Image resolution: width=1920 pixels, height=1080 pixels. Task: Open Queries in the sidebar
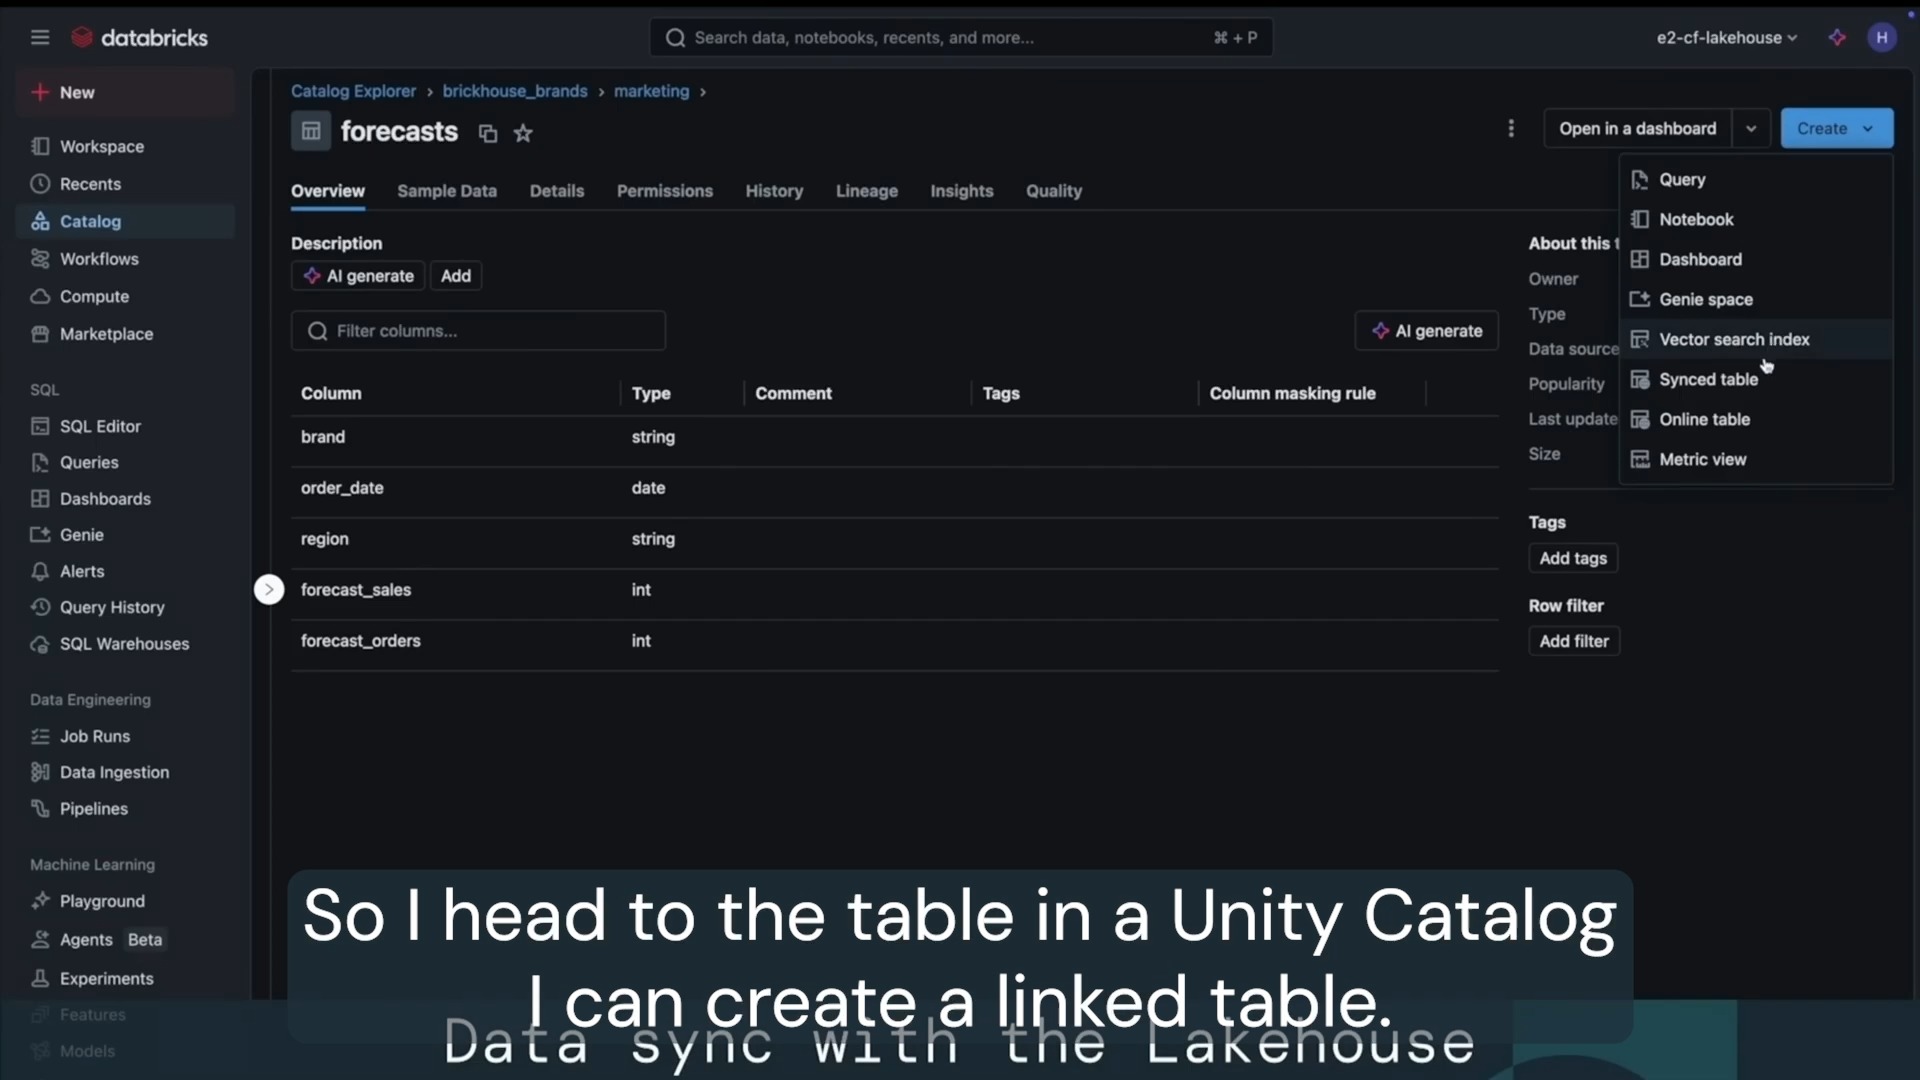click(125, 462)
